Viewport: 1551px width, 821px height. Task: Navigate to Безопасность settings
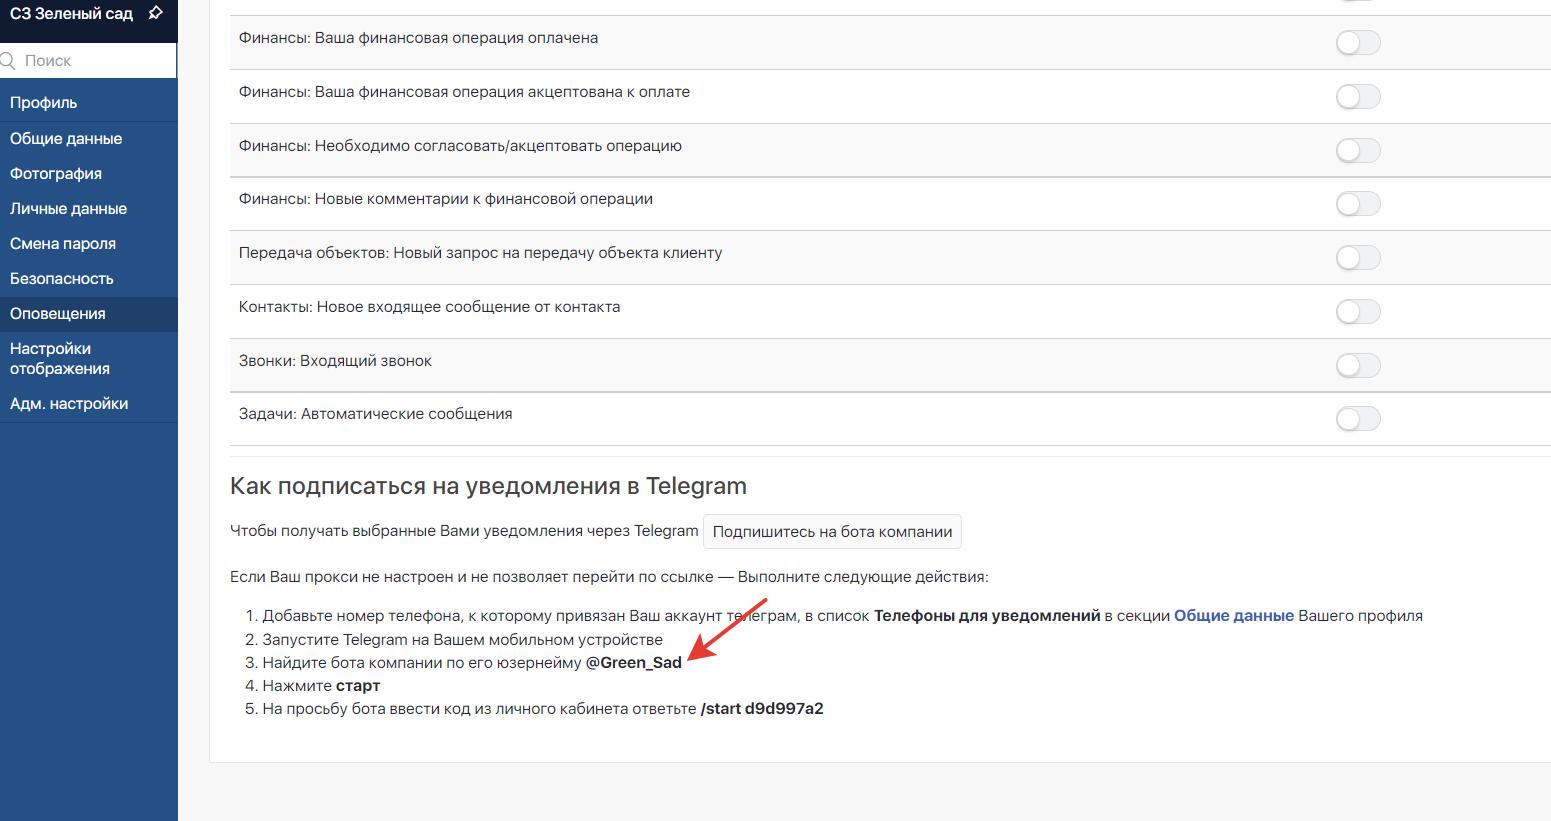62,279
